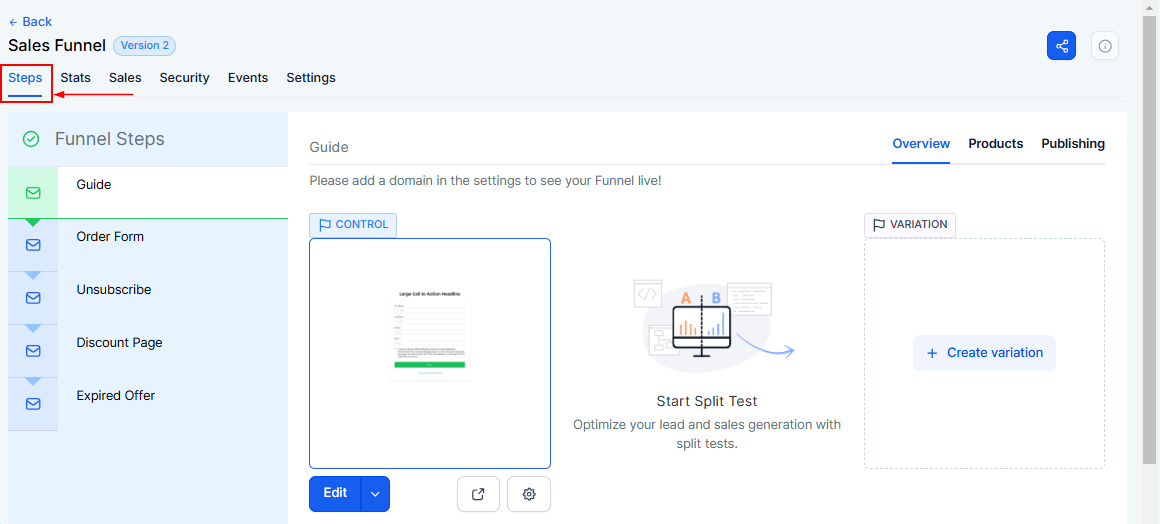Go to the Security tab
This screenshot has width=1160, height=524.
(184, 78)
